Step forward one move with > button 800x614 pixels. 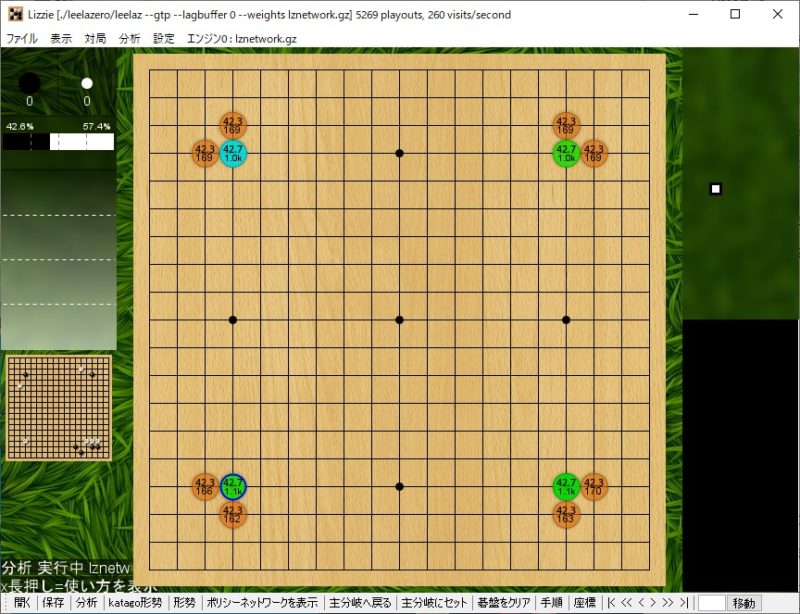tap(653, 603)
